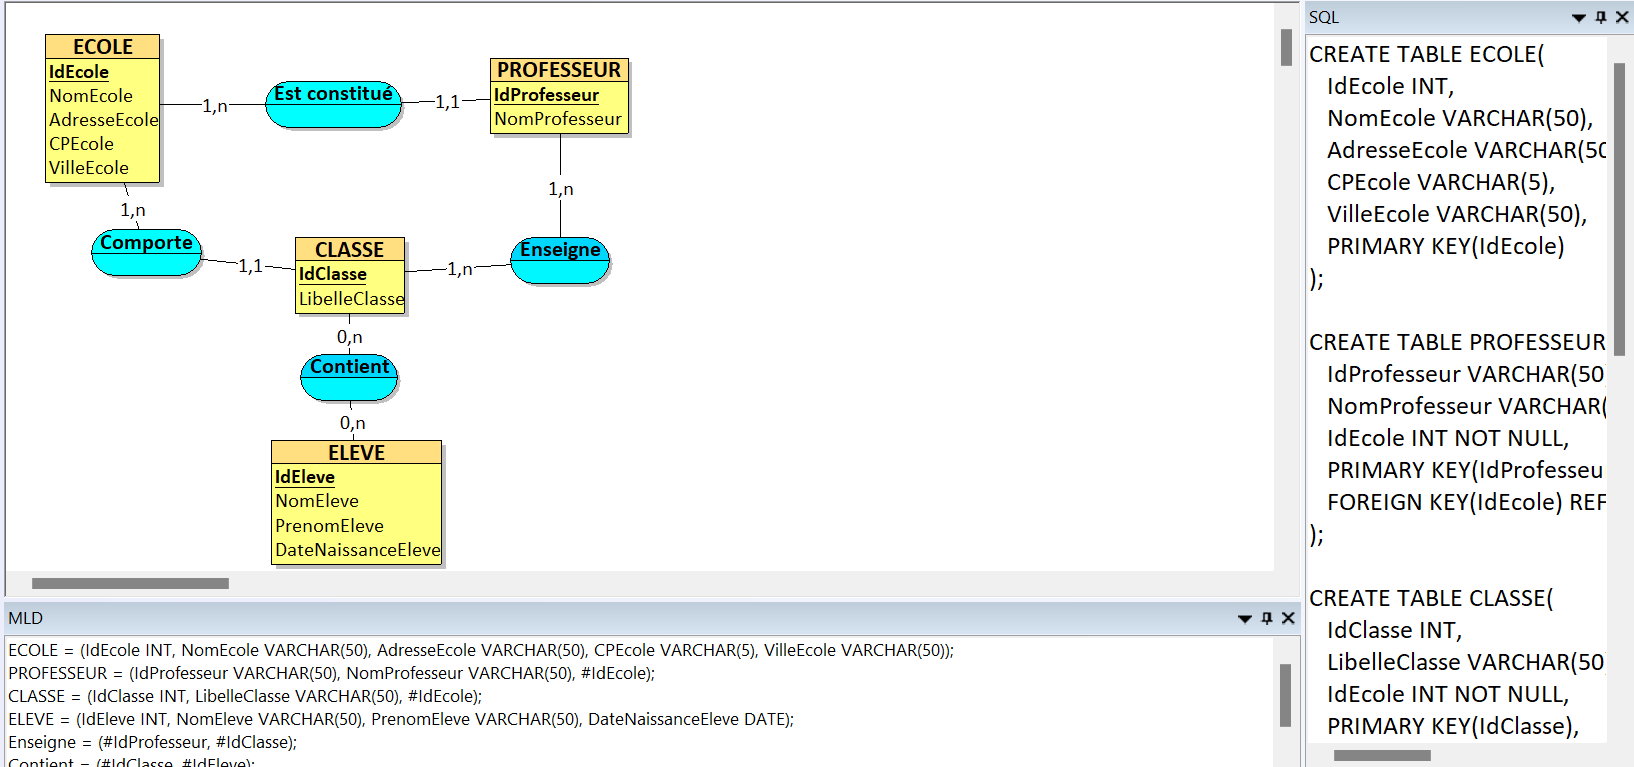Click the MLD line starting 'ECOLE ='
Viewport: 1634px width, 767px height.
point(481,650)
